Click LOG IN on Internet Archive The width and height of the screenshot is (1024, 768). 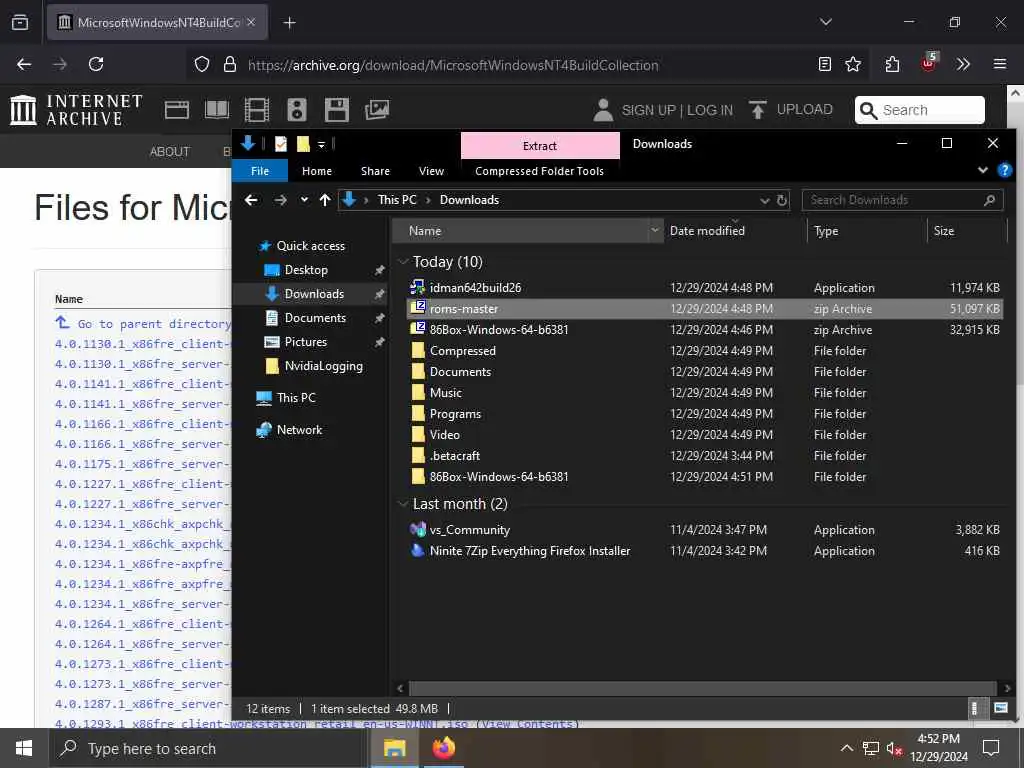pyautogui.click(x=709, y=110)
